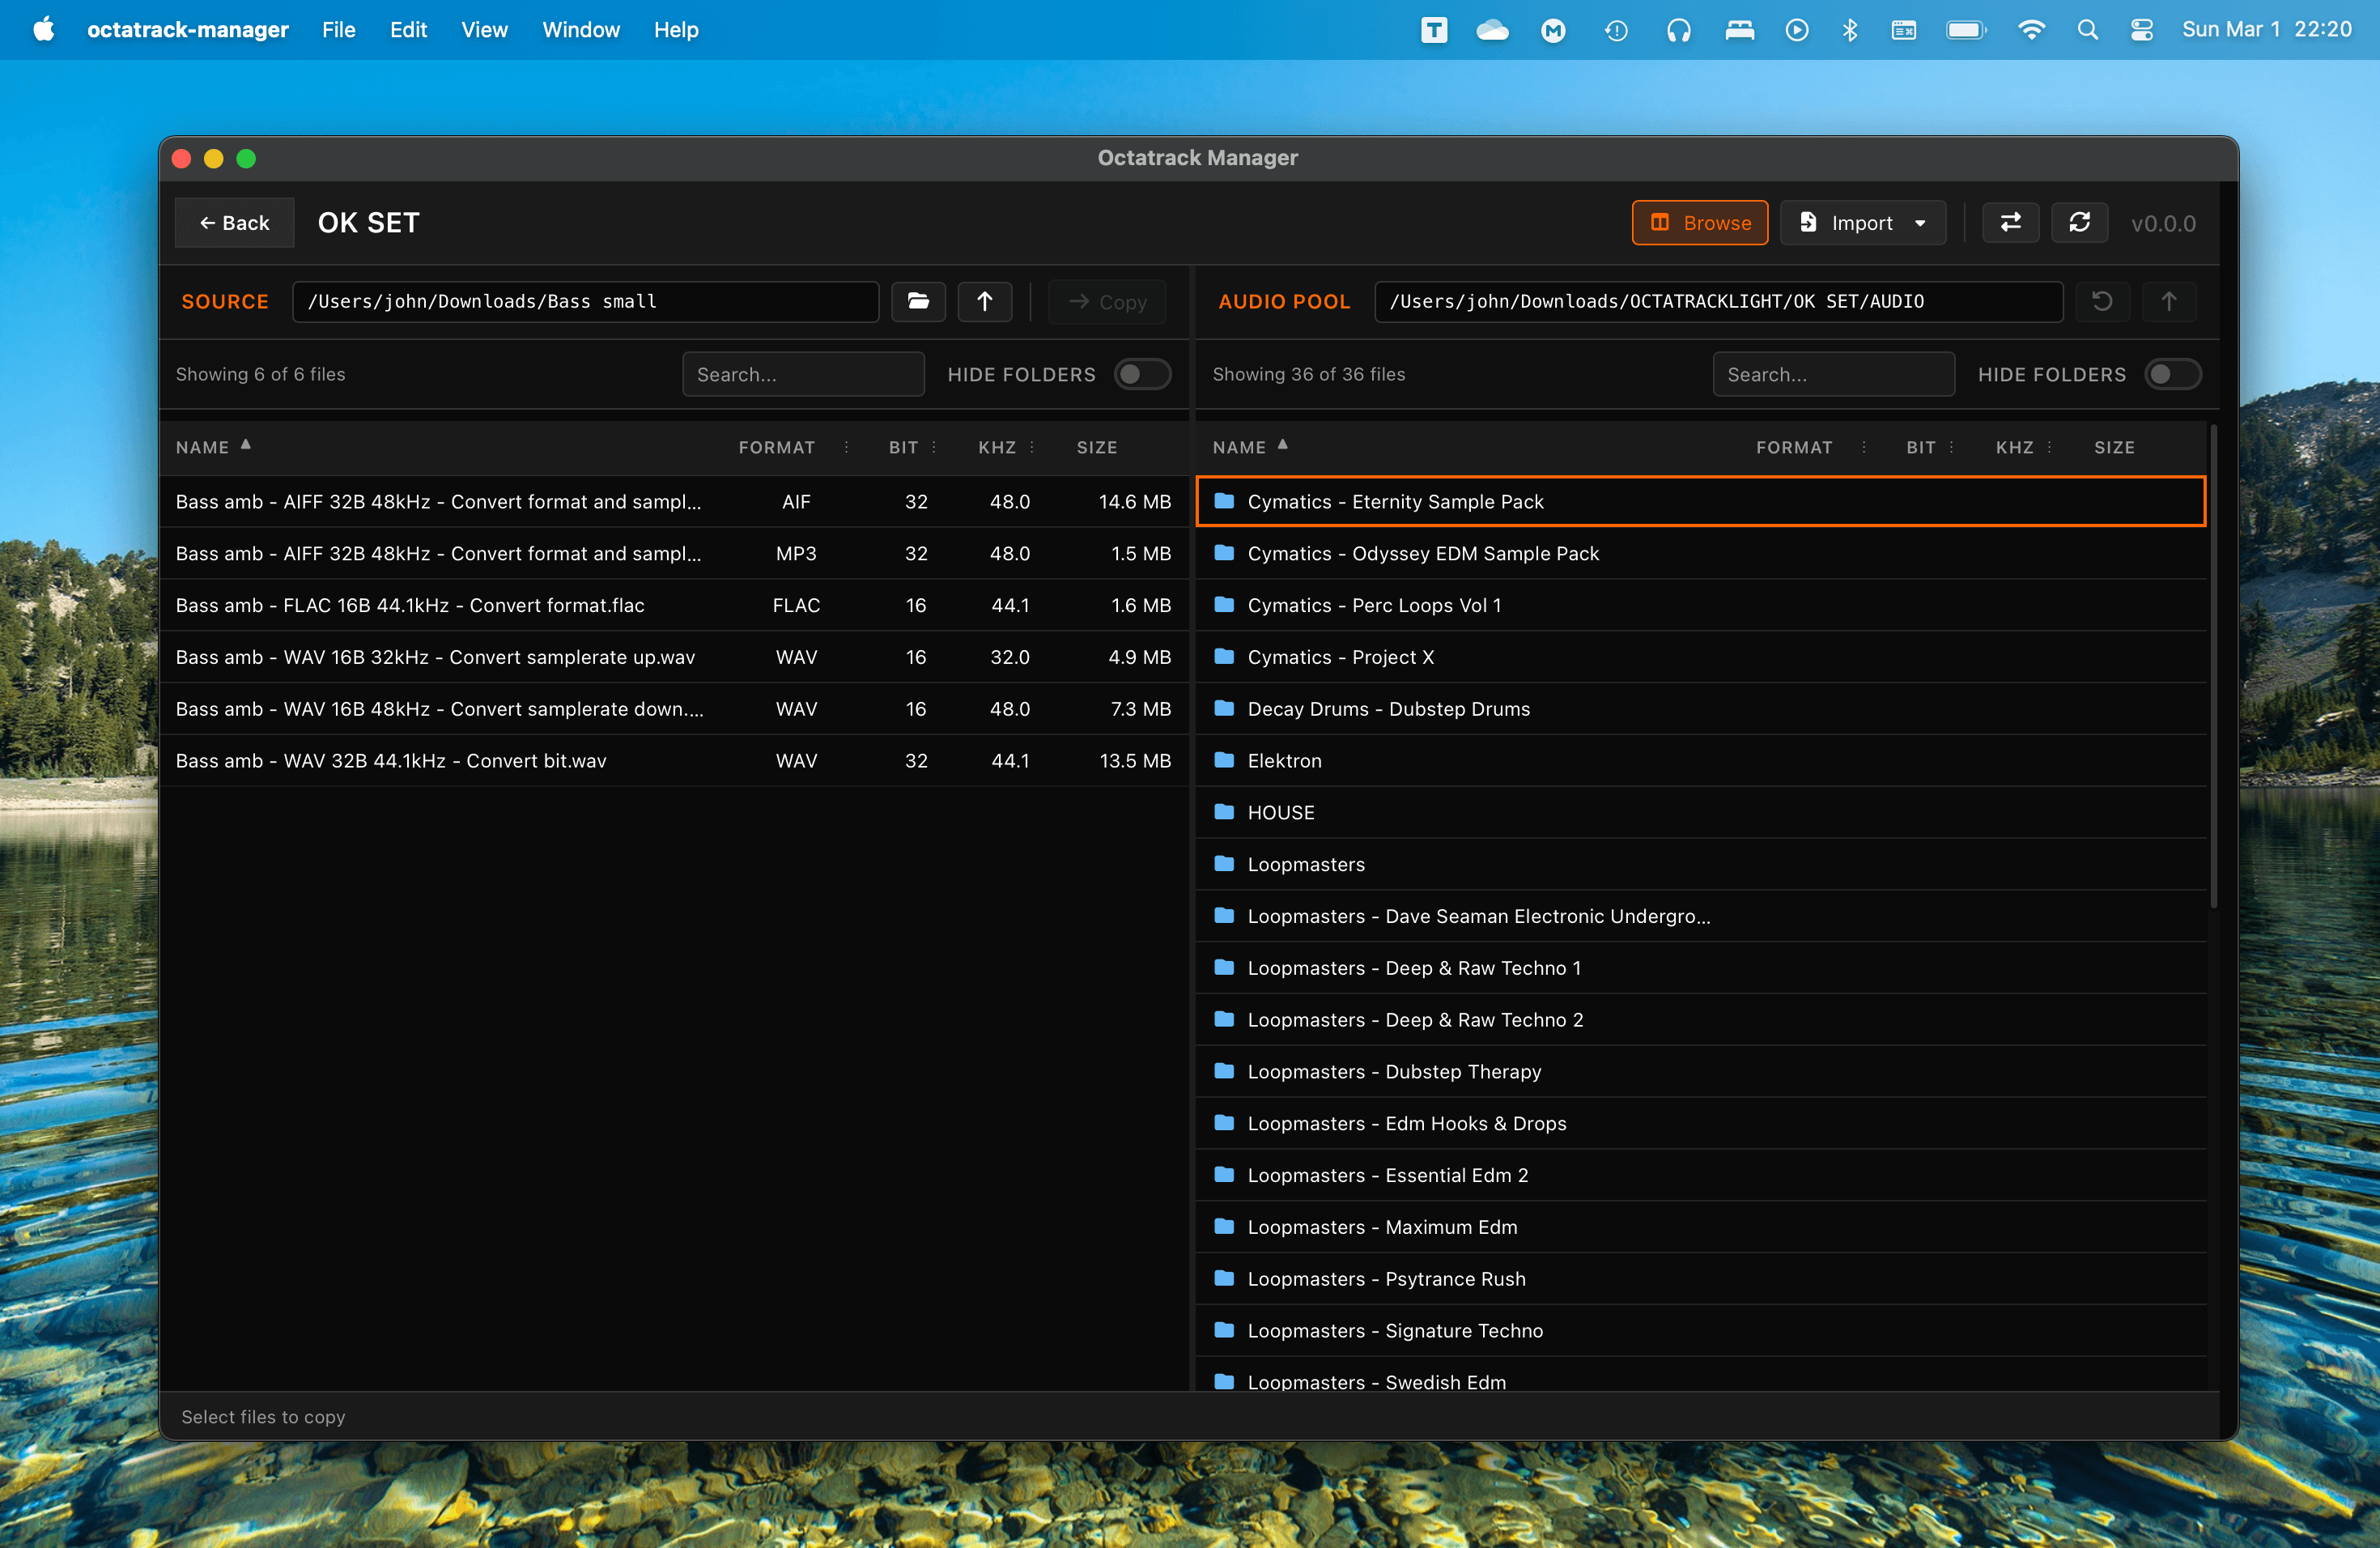Open macOS Spotlight search icon

pos(2086,30)
